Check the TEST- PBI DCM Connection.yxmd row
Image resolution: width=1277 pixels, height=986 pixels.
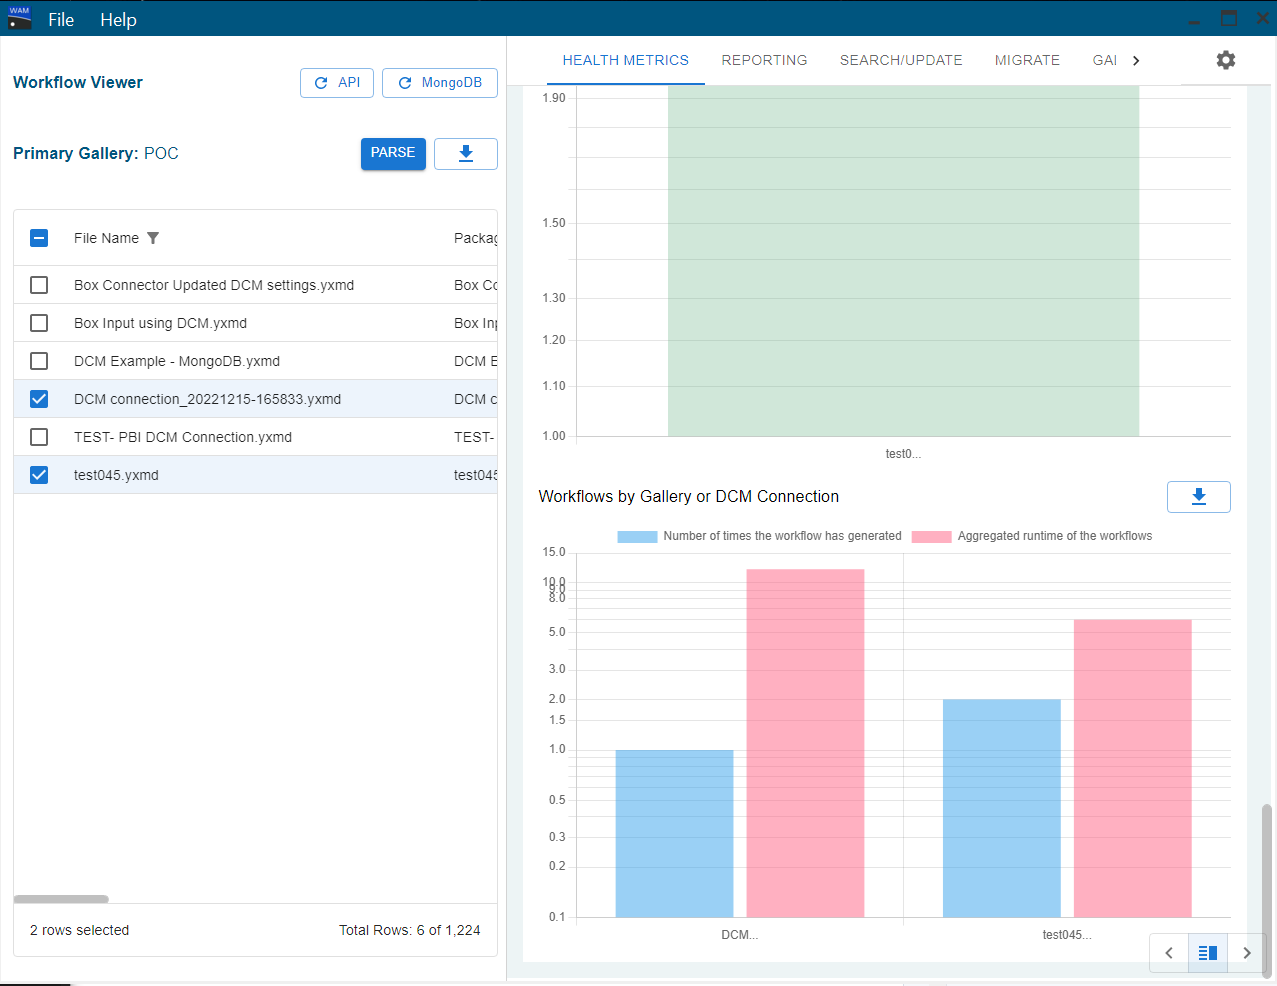tap(39, 437)
